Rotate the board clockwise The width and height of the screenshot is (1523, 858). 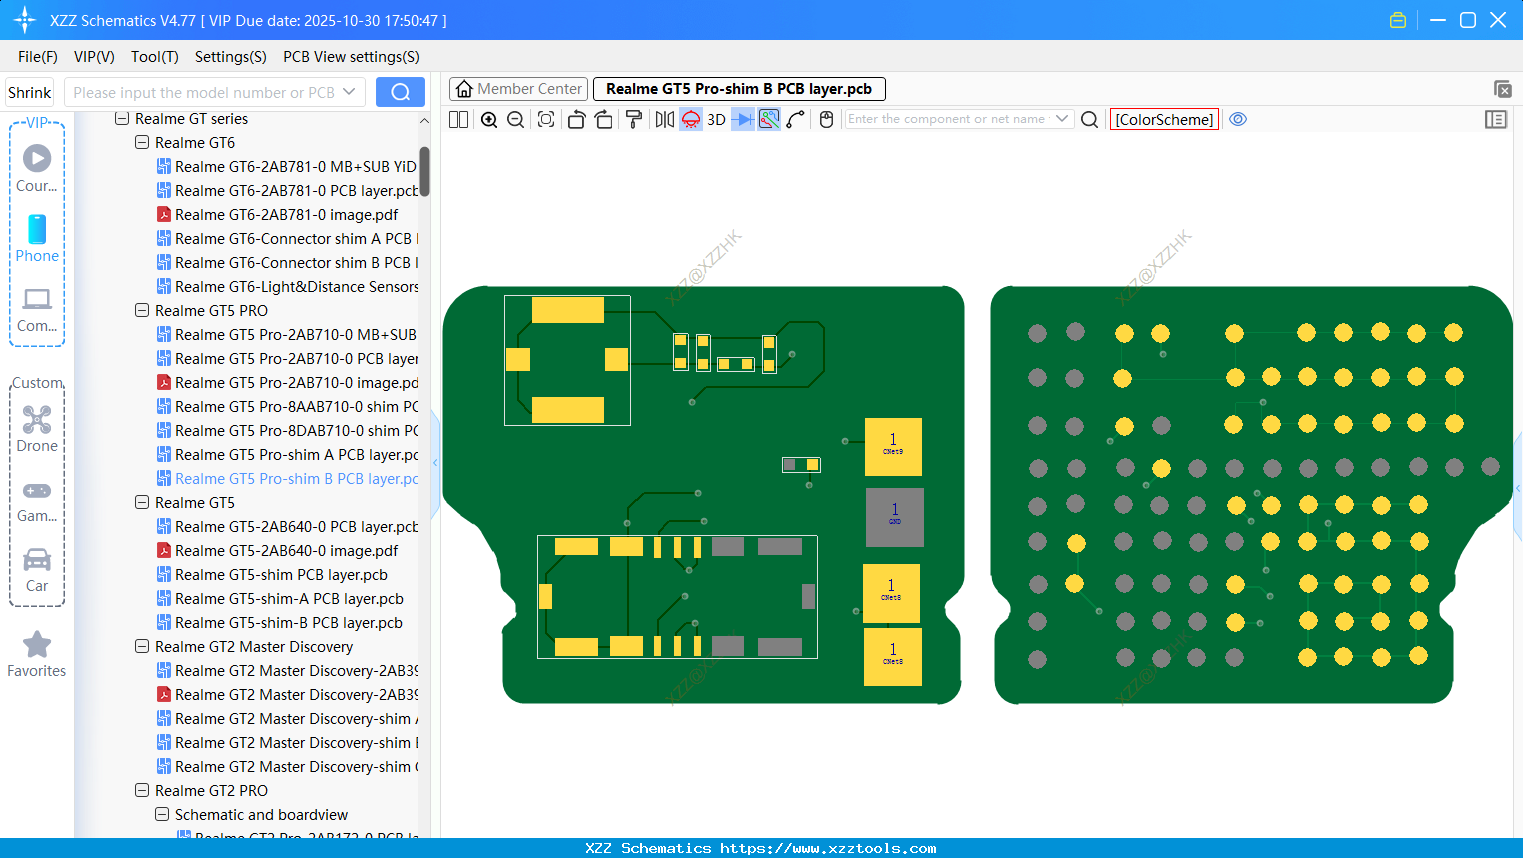[x=604, y=119]
